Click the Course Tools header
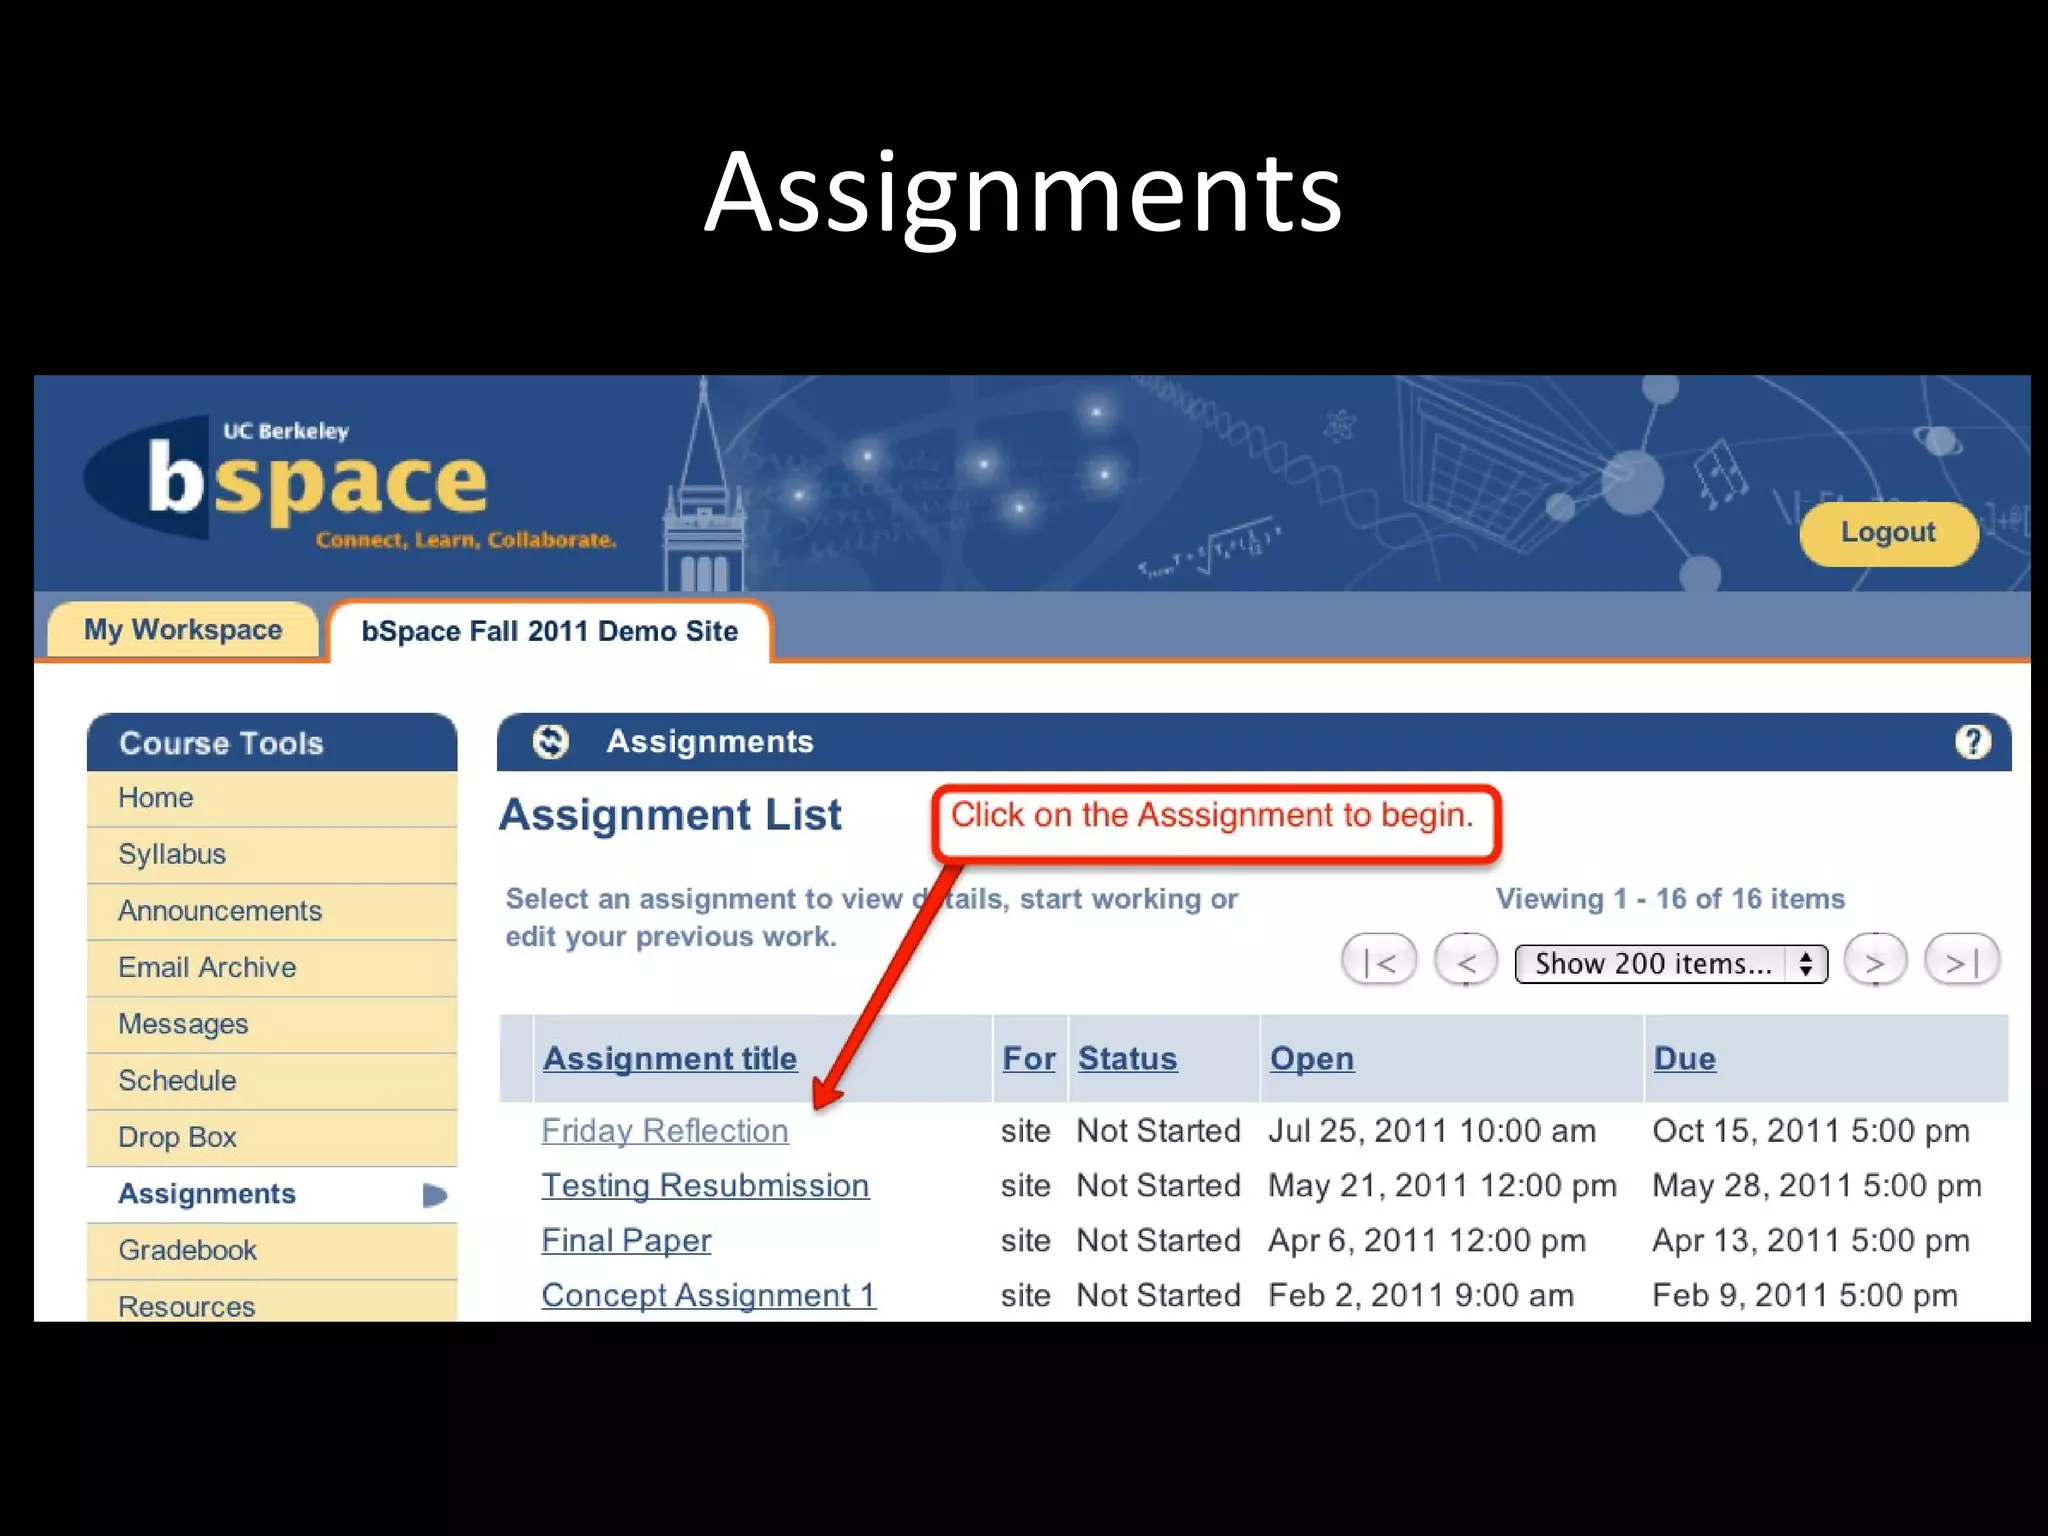This screenshot has height=1536, width=2048. click(272, 743)
